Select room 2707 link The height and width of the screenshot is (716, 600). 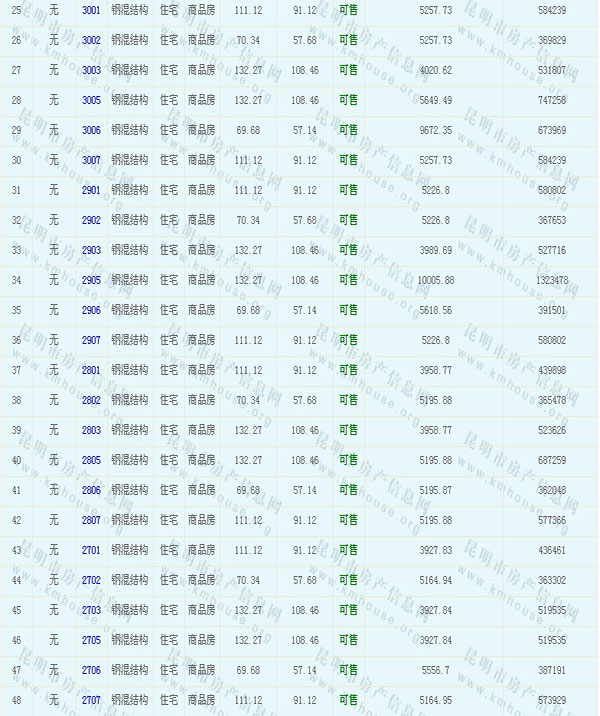tap(91, 700)
